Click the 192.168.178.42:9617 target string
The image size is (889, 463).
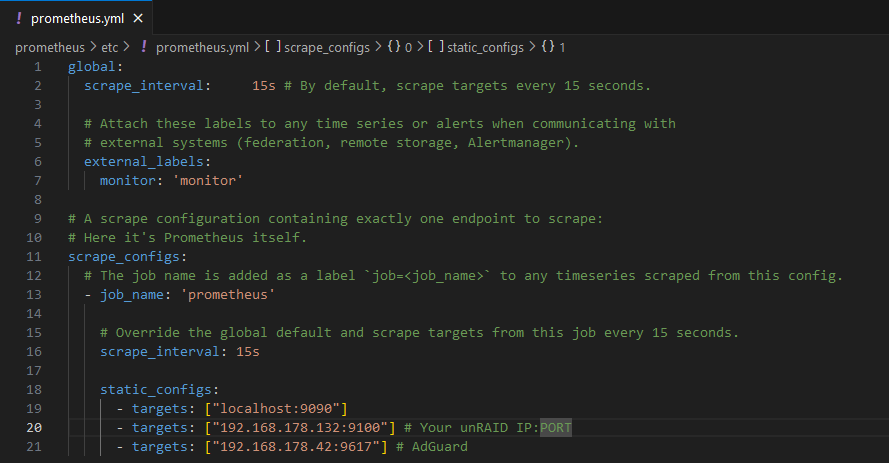(x=295, y=447)
